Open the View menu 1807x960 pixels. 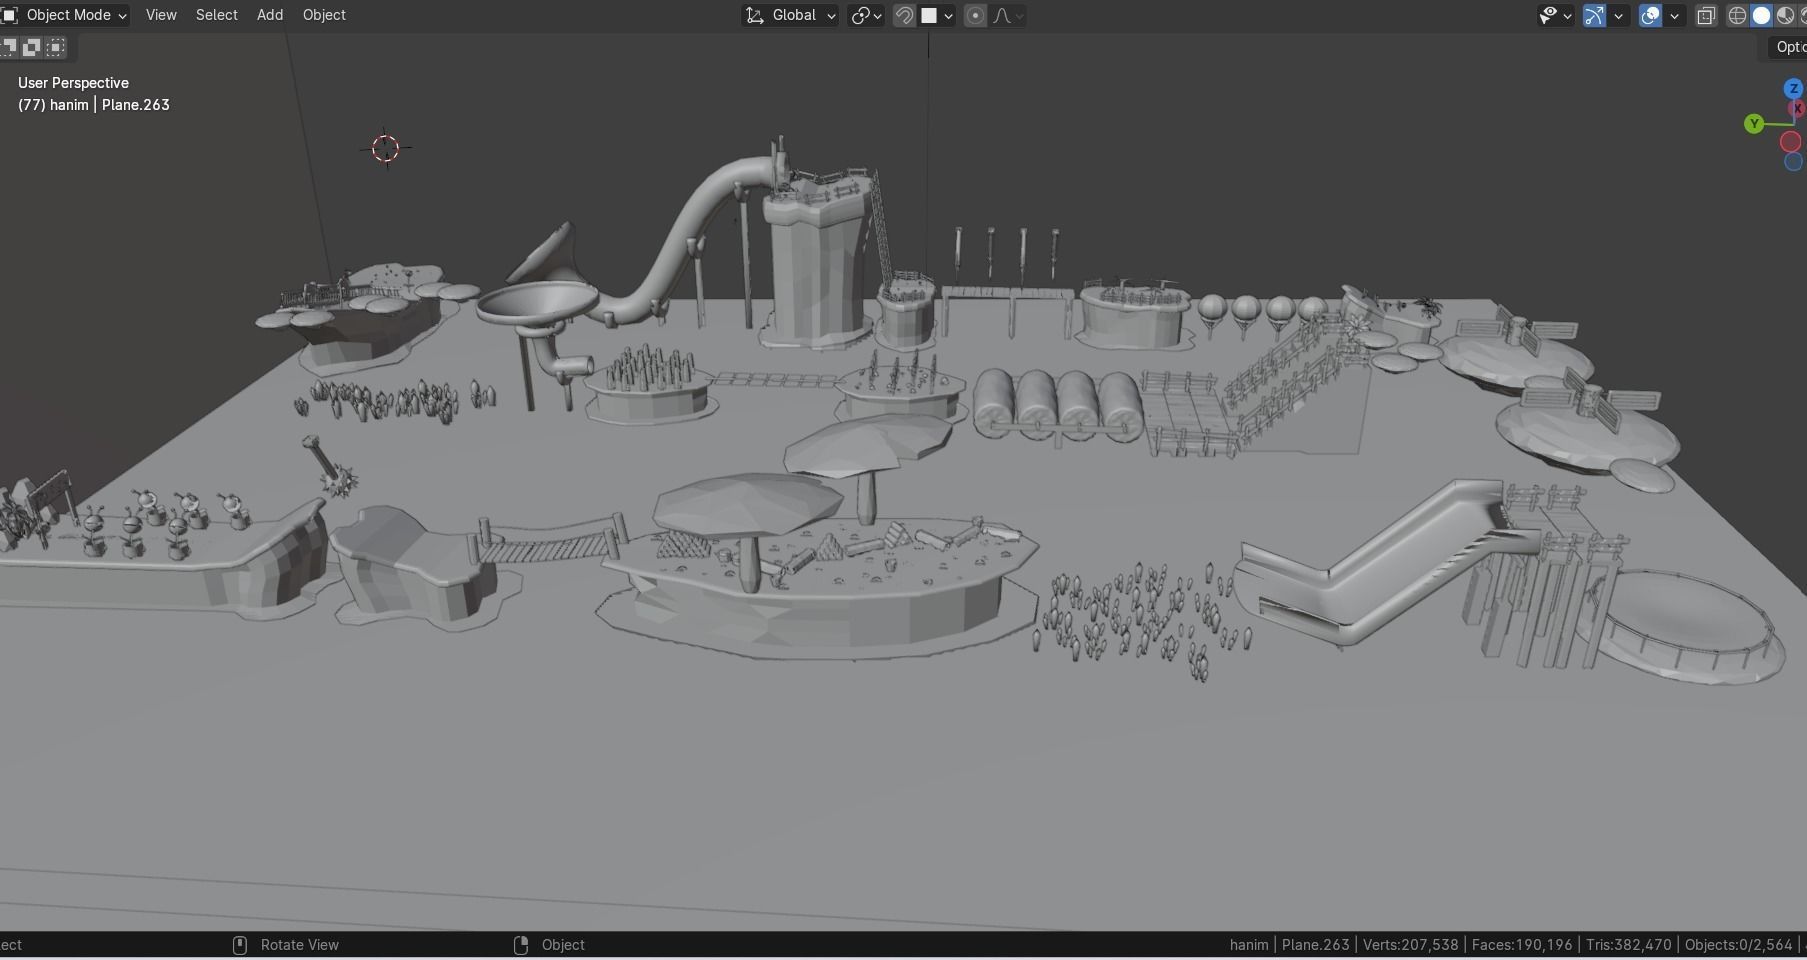[x=161, y=15]
